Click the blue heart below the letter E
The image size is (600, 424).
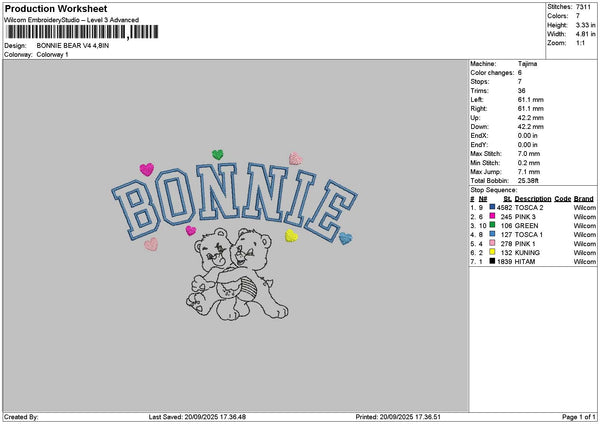345,238
